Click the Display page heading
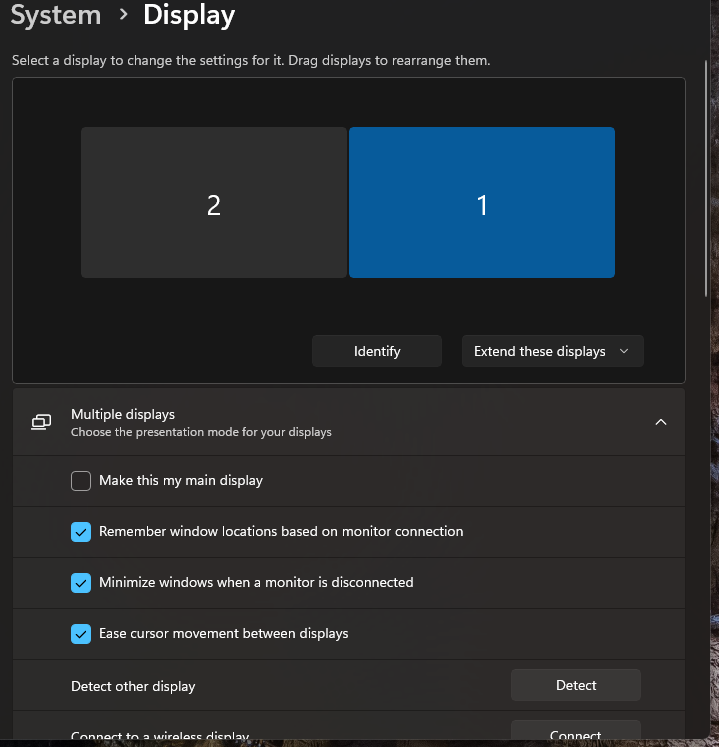Image resolution: width=719 pixels, height=747 pixels. (189, 15)
